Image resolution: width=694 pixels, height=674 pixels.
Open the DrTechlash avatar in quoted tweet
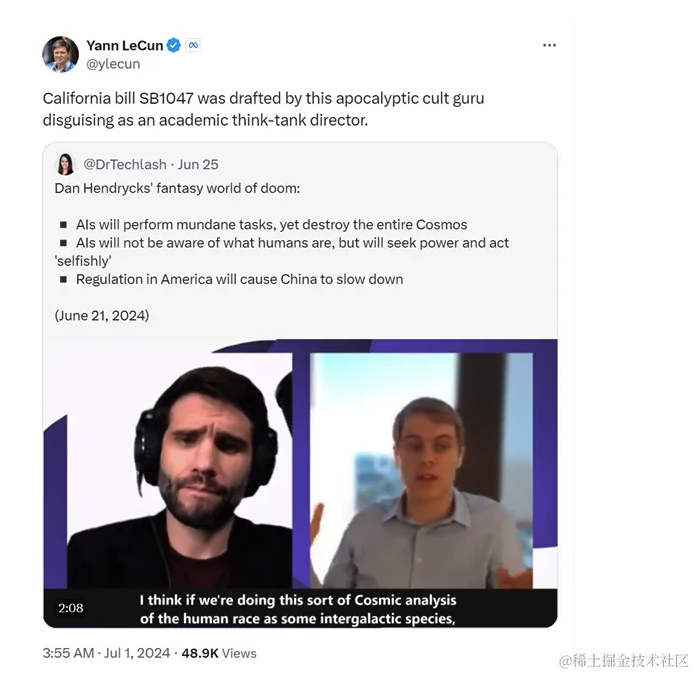[x=66, y=164]
